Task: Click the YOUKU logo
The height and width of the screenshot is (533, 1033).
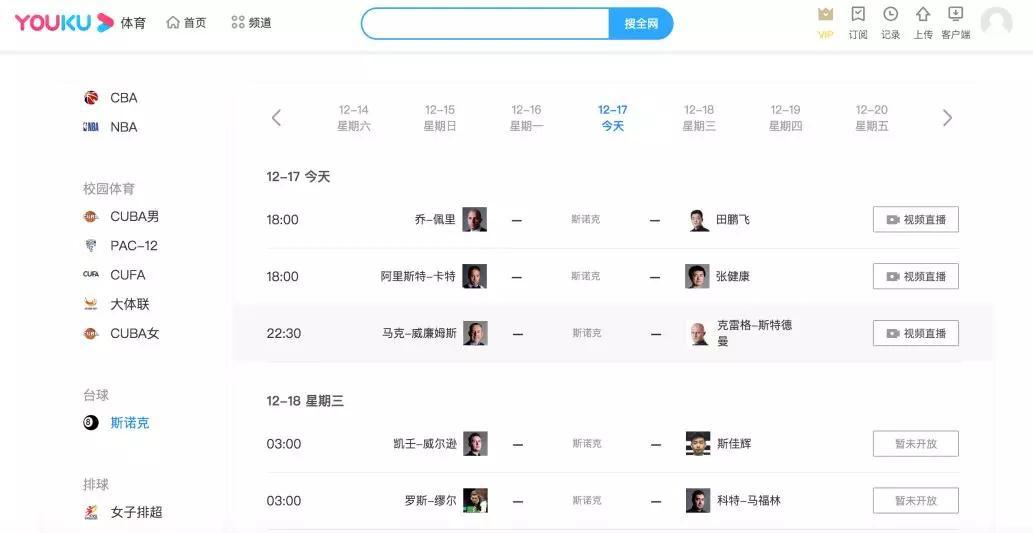Action: [x=64, y=23]
